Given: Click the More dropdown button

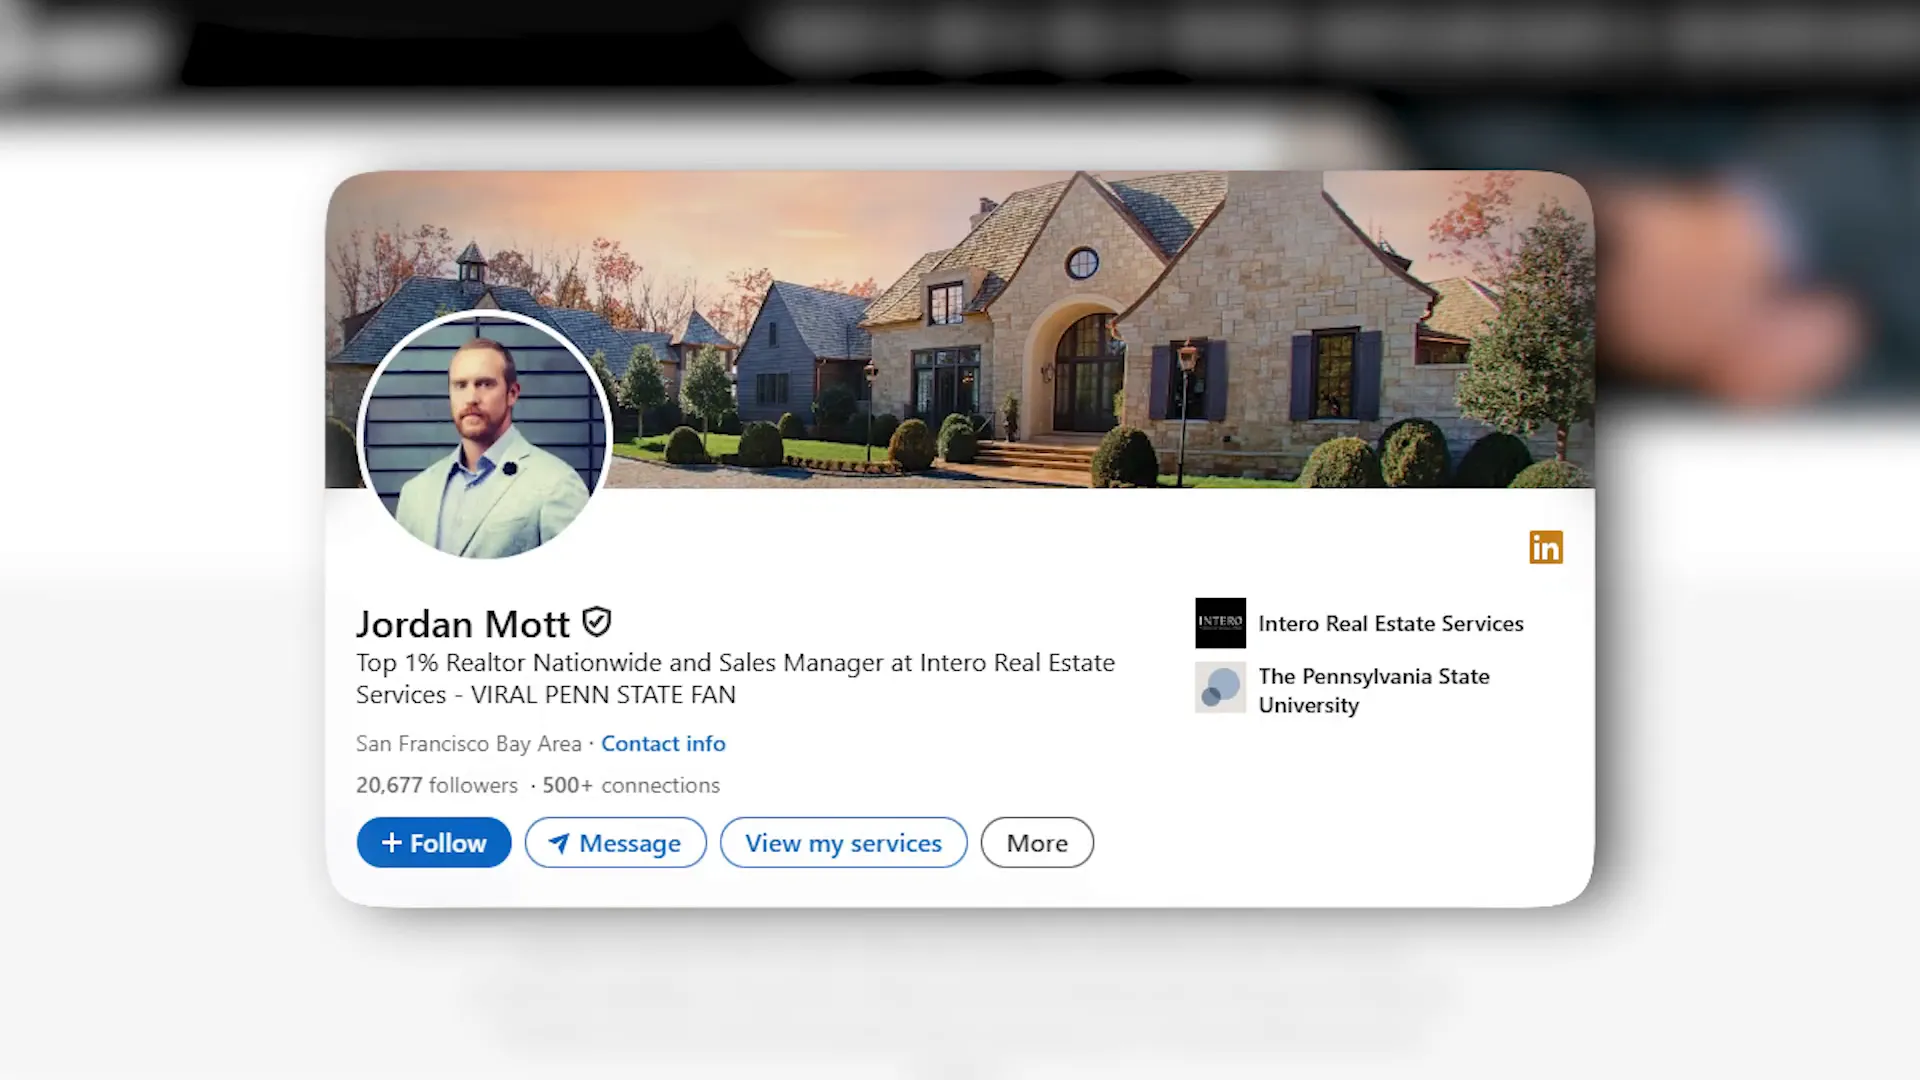Looking at the screenshot, I should (1036, 841).
